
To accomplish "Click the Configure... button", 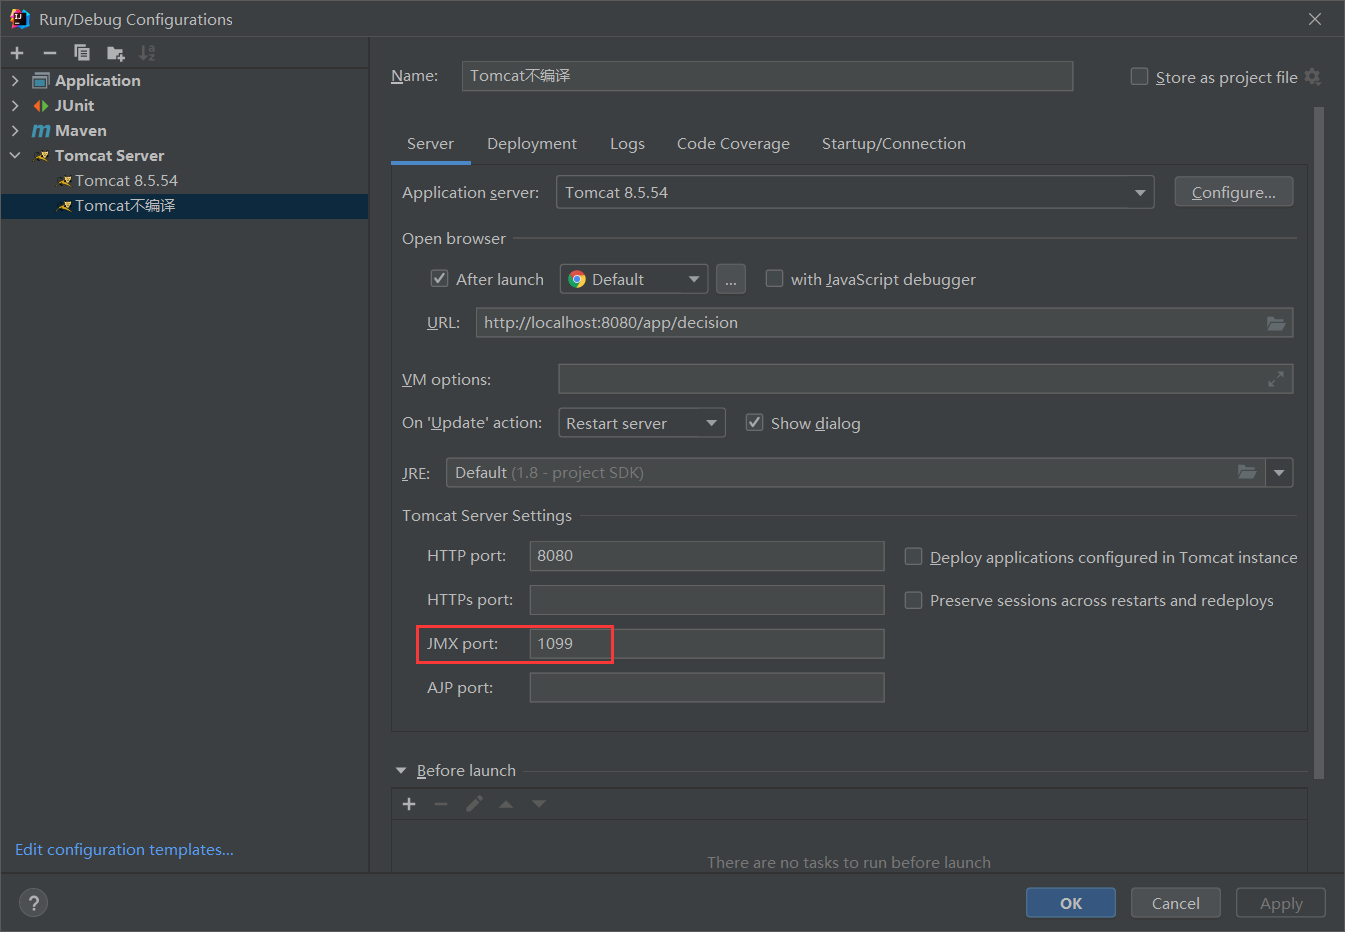I will tap(1233, 193).
